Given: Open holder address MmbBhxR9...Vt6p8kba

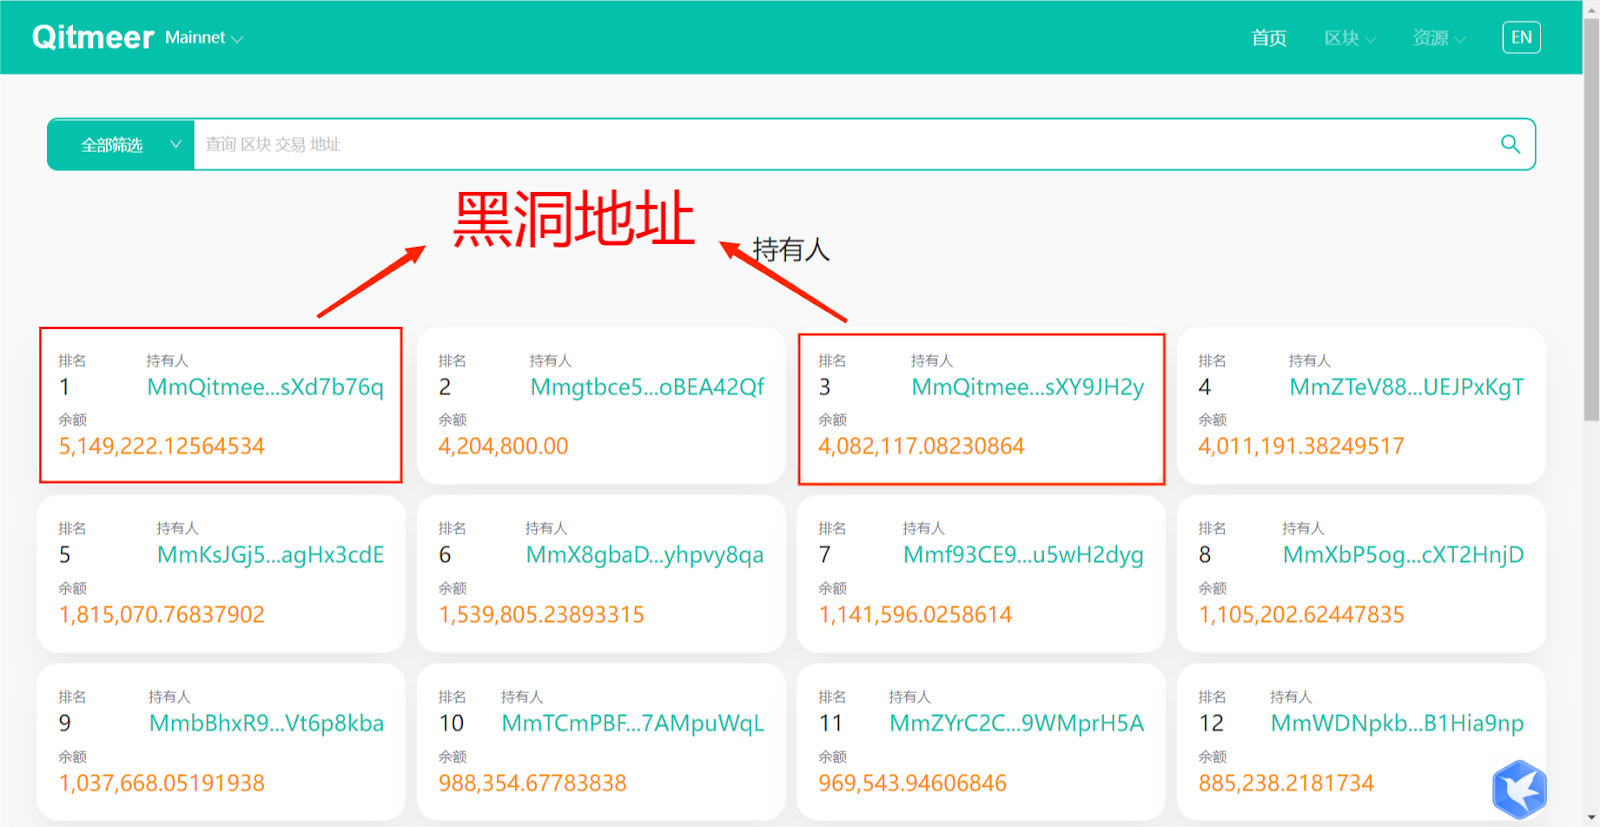Looking at the screenshot, I should pos(266,723).
